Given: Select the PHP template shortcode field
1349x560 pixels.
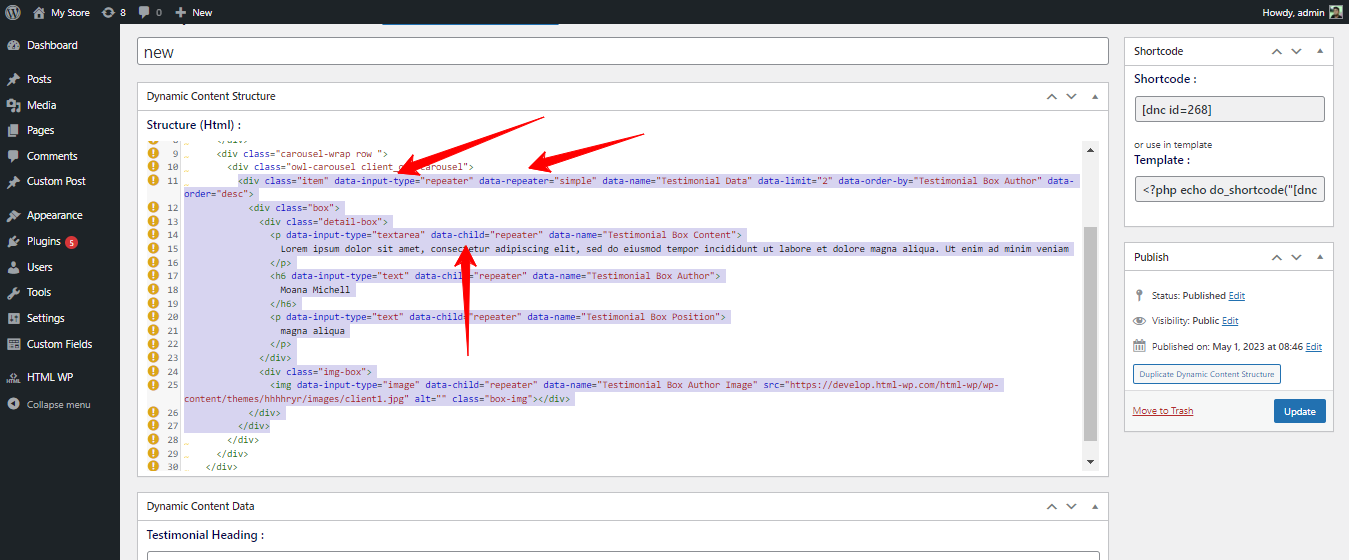Looking at the screenshot, I should 1229,189.
